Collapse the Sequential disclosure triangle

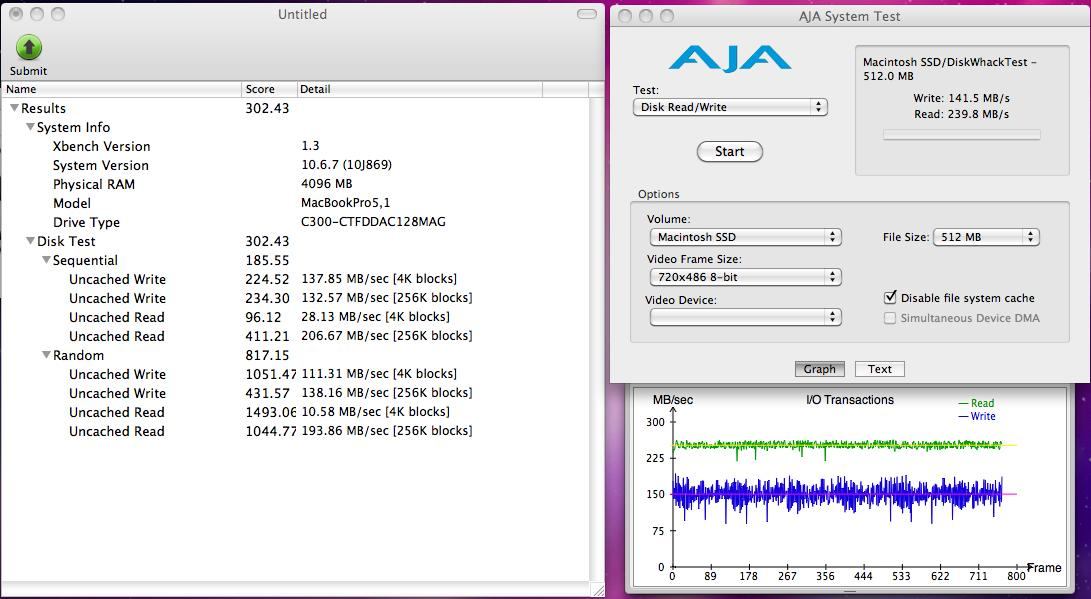[x=46, y=260]
